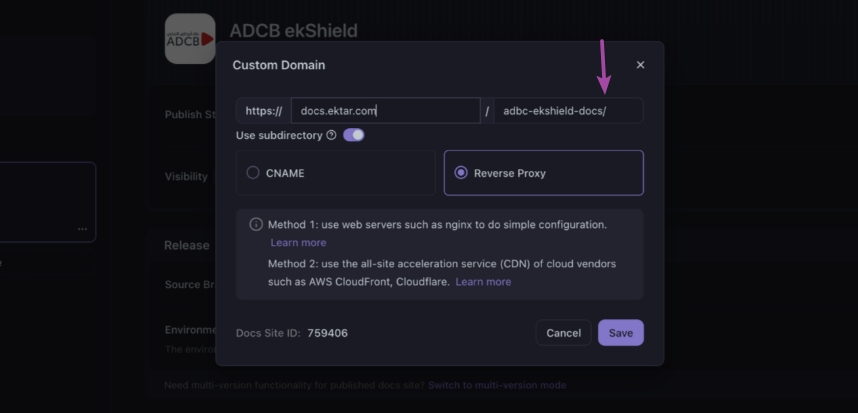The width and height of the screenshot is (858, 413).
Task: Click the ADCB logo thumbnail
Action: tap(190, 39)
